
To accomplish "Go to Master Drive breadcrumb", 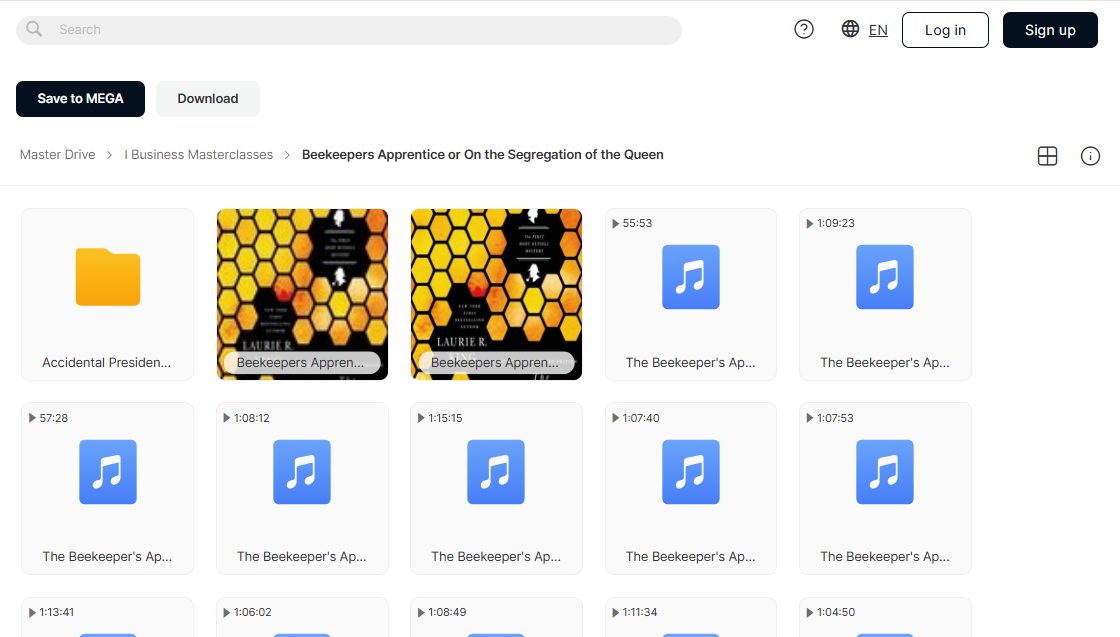I will pos(58,154).
